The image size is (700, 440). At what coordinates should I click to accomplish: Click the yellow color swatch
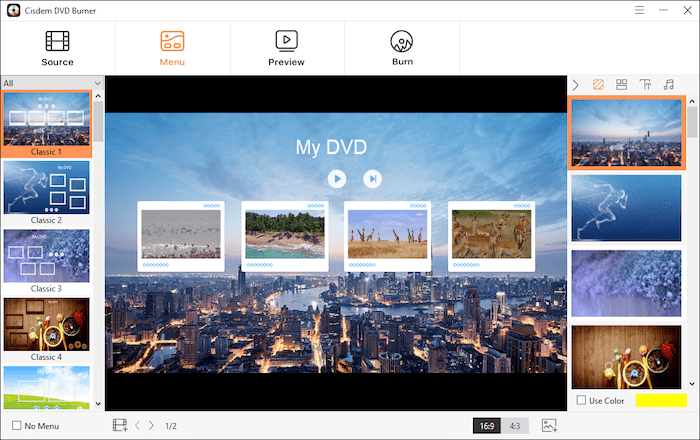[661, 400]
